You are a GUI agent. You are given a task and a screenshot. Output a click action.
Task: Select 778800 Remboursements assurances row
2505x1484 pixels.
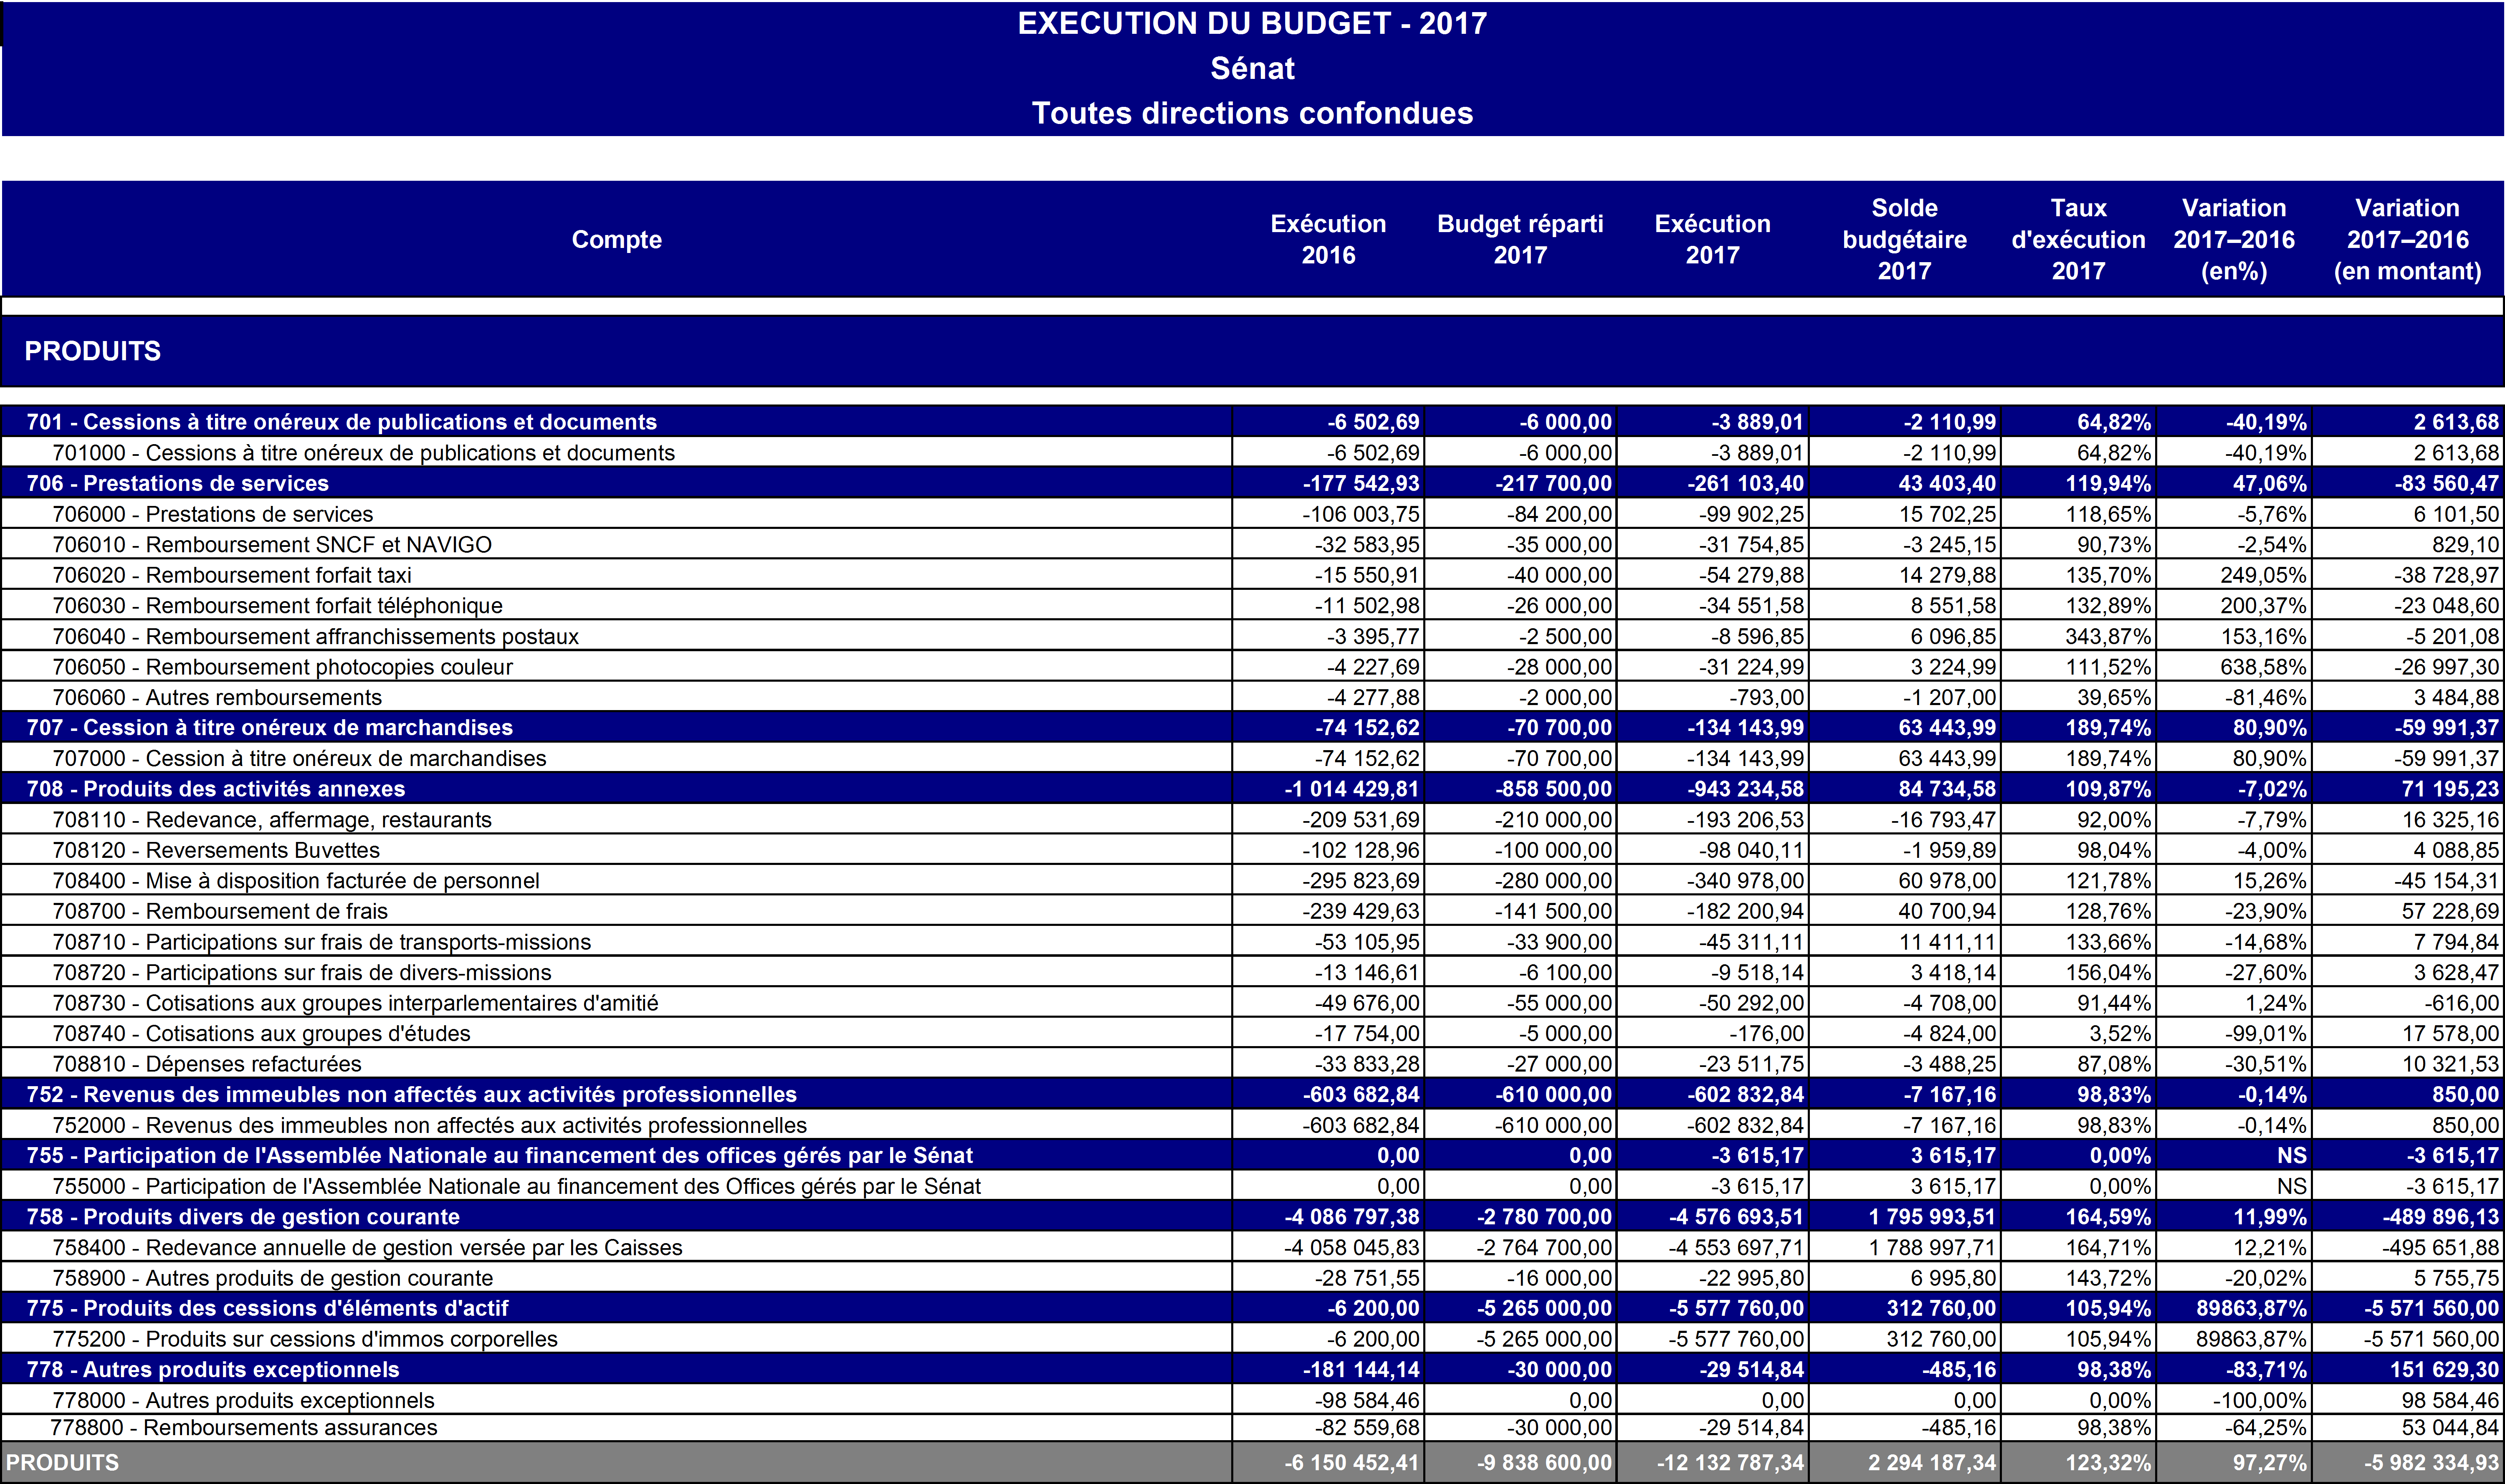click(x=244, y=1427)
